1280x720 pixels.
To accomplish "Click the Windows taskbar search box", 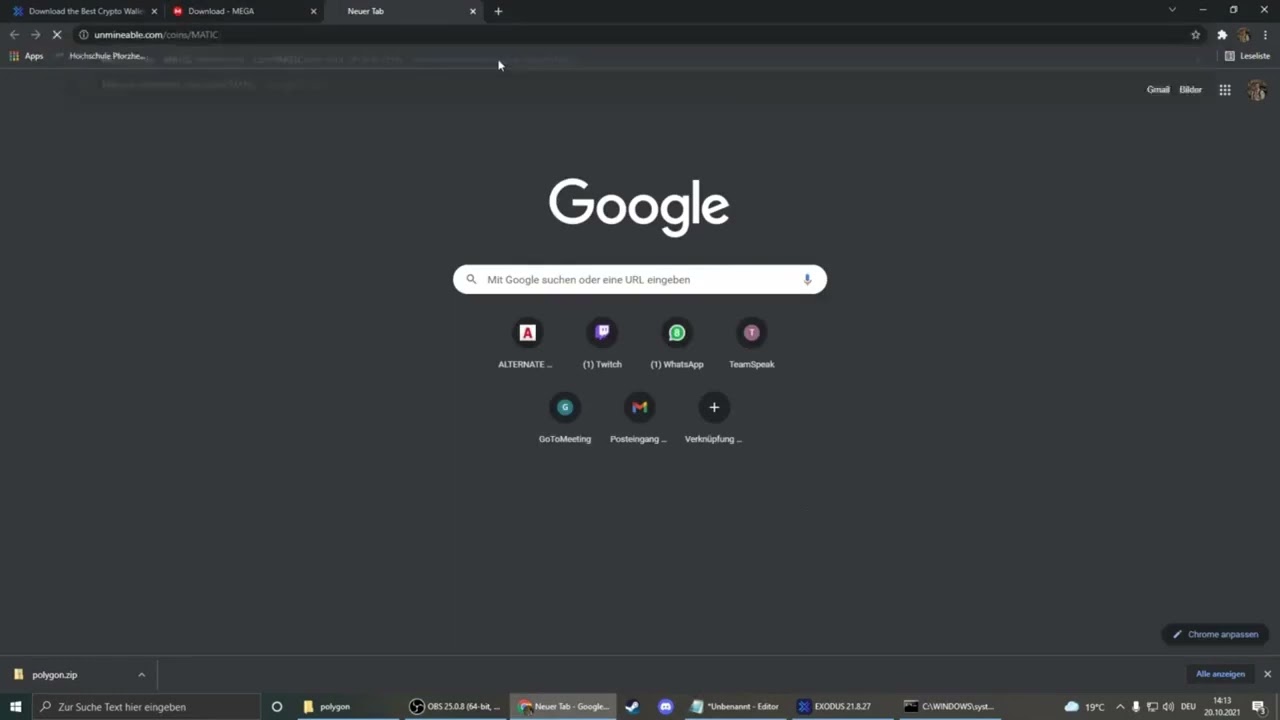I will tap(146, 706).
